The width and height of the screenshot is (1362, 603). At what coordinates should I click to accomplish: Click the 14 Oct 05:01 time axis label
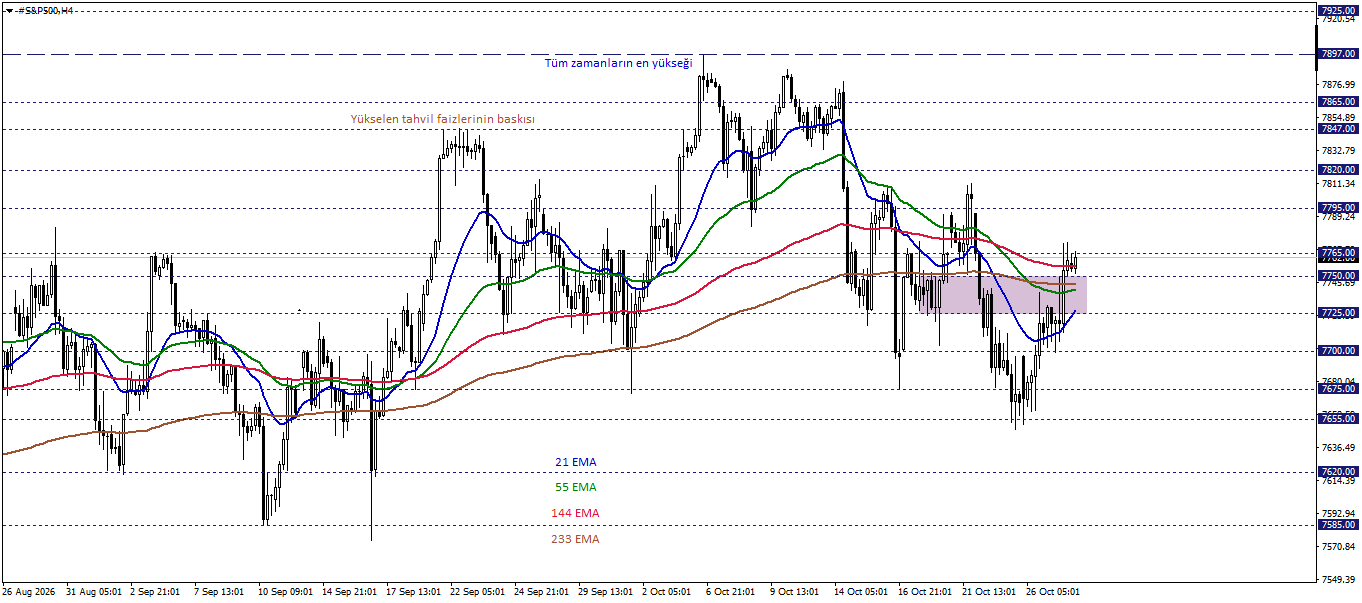[861, 592]
